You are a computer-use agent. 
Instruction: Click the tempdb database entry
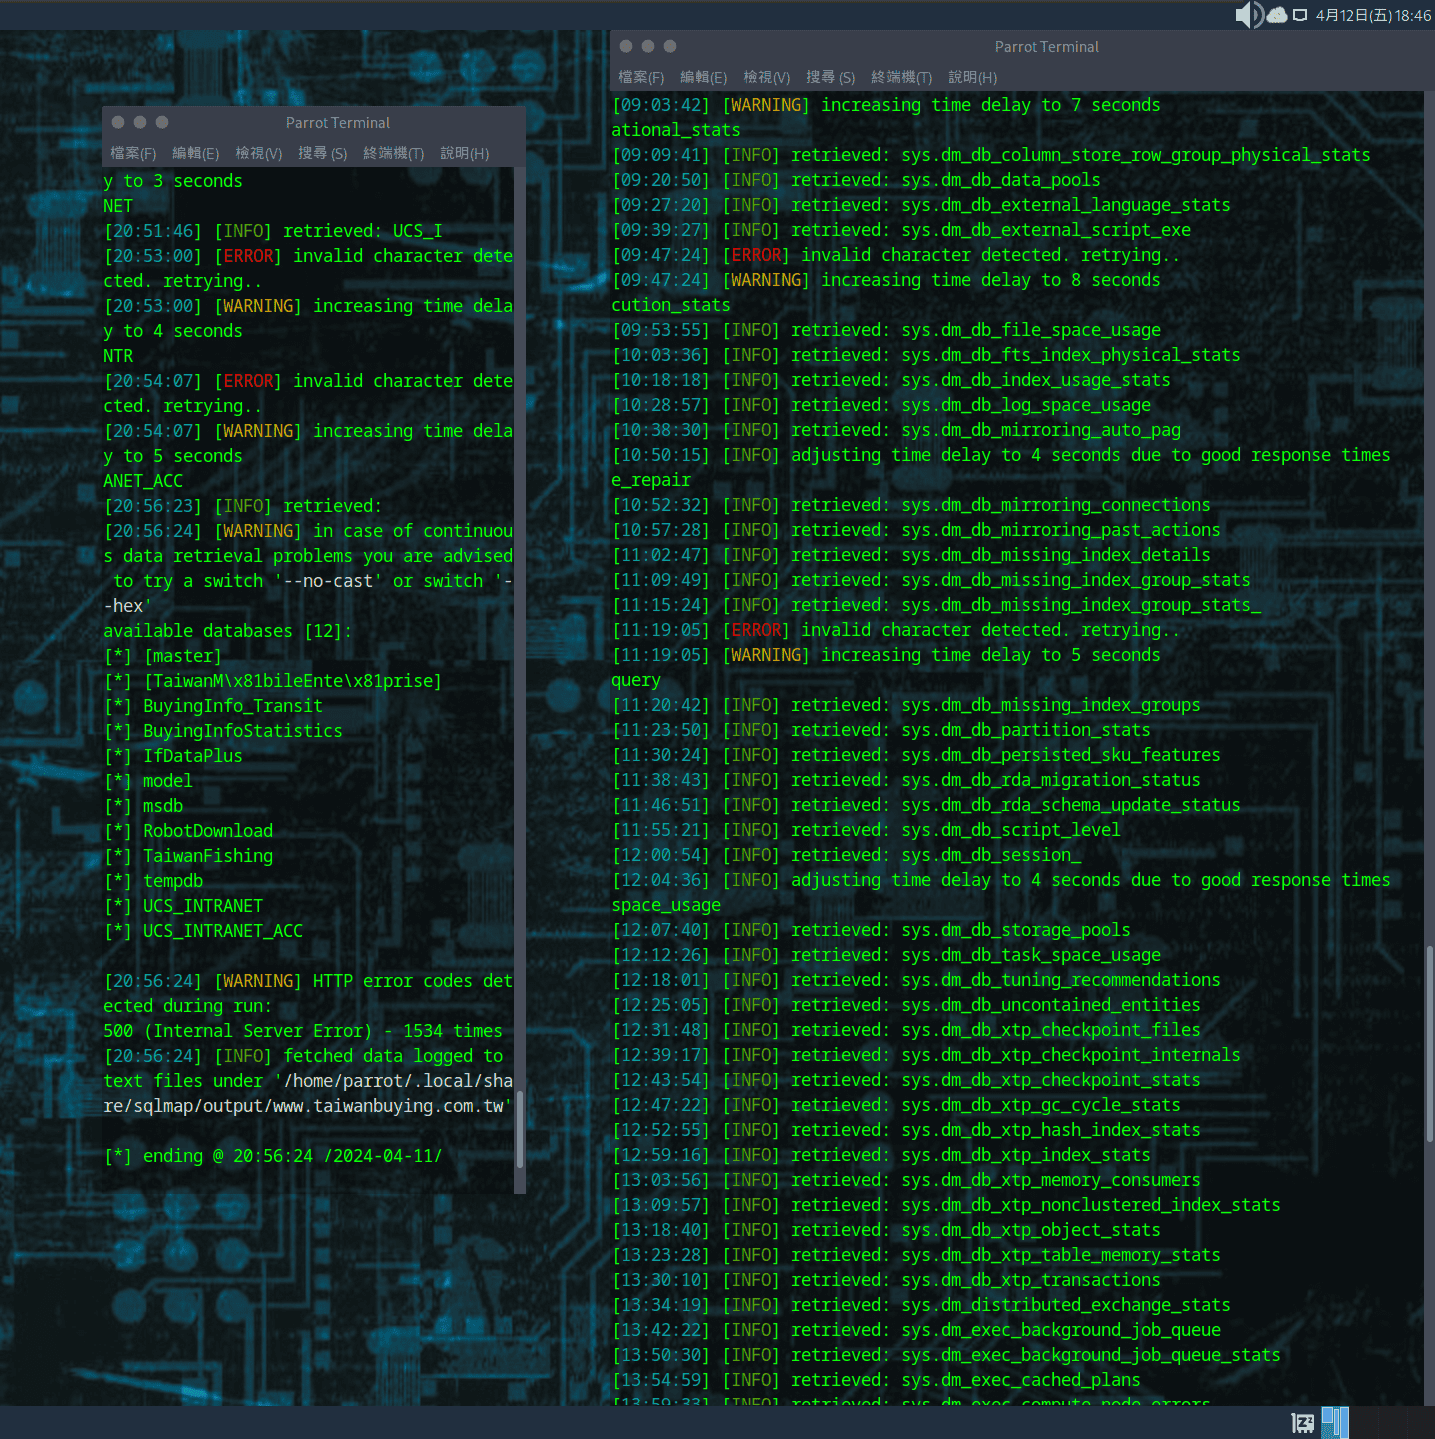pos(153,881)
